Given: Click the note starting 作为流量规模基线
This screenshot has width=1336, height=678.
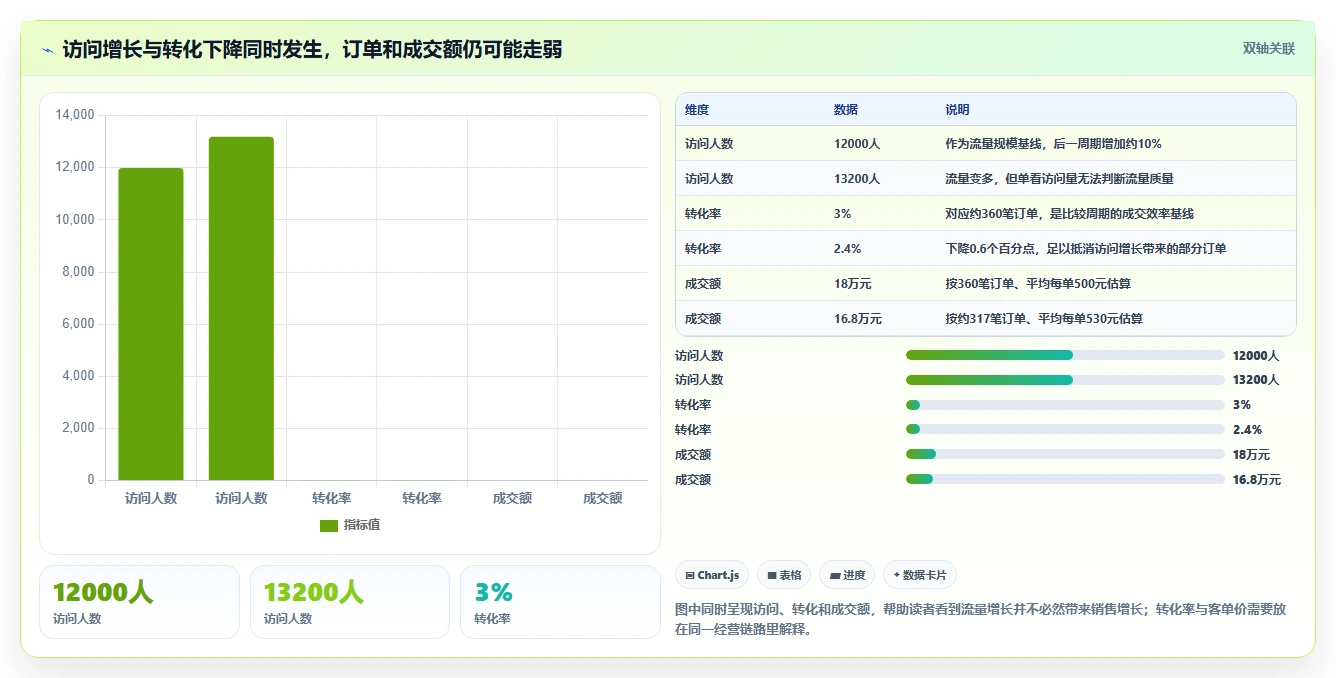Looking at the screenshot, I should [1053, 144].
